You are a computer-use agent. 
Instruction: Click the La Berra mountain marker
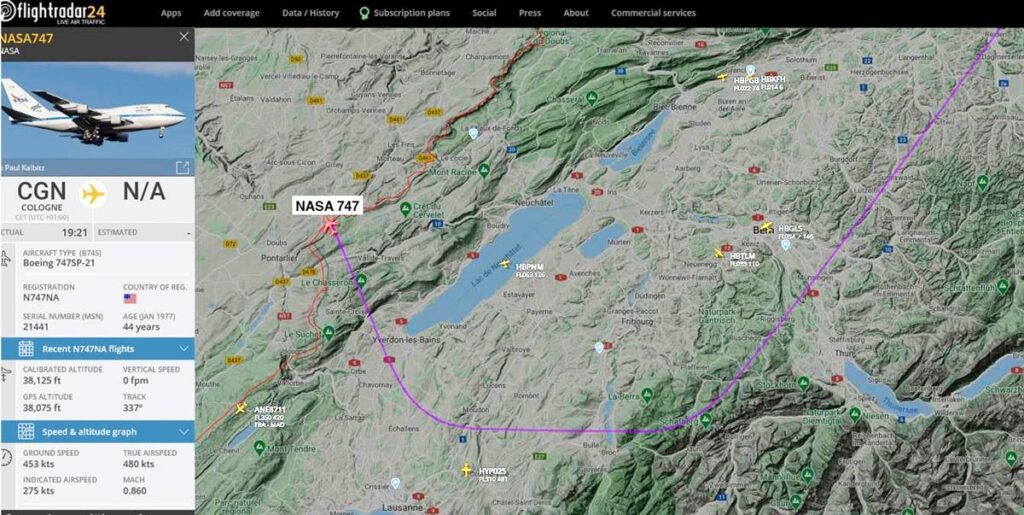click(647, 395)
